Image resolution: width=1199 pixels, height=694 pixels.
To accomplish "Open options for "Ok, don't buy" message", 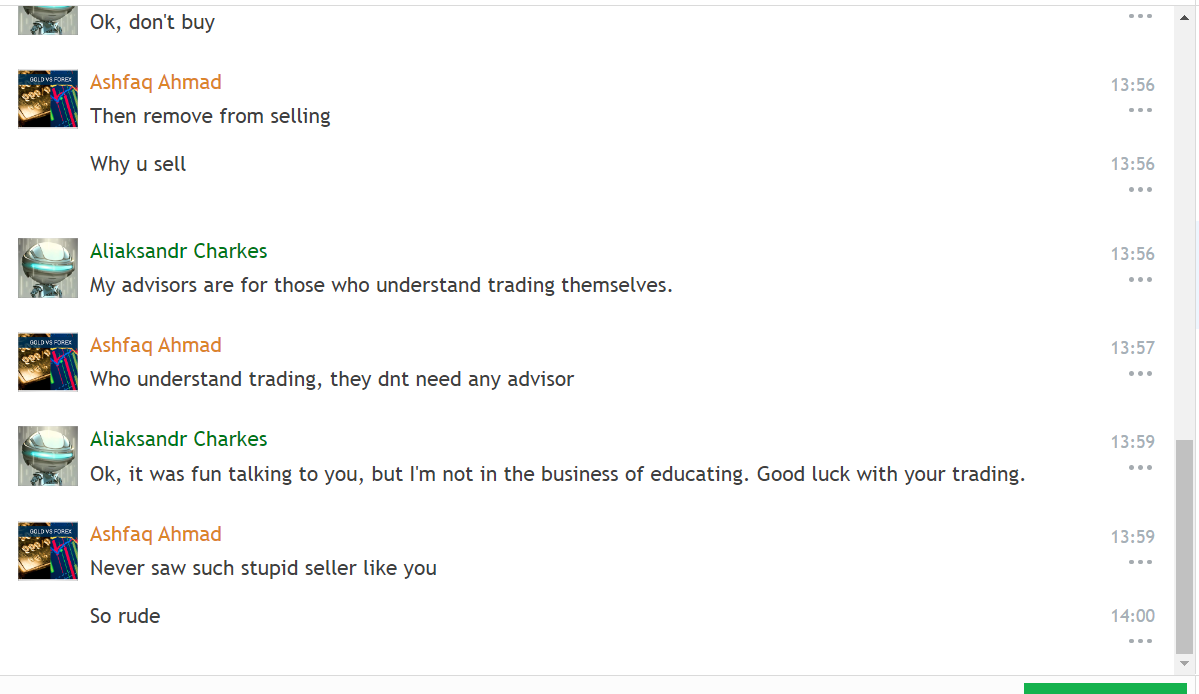I will pos(1140,16).
